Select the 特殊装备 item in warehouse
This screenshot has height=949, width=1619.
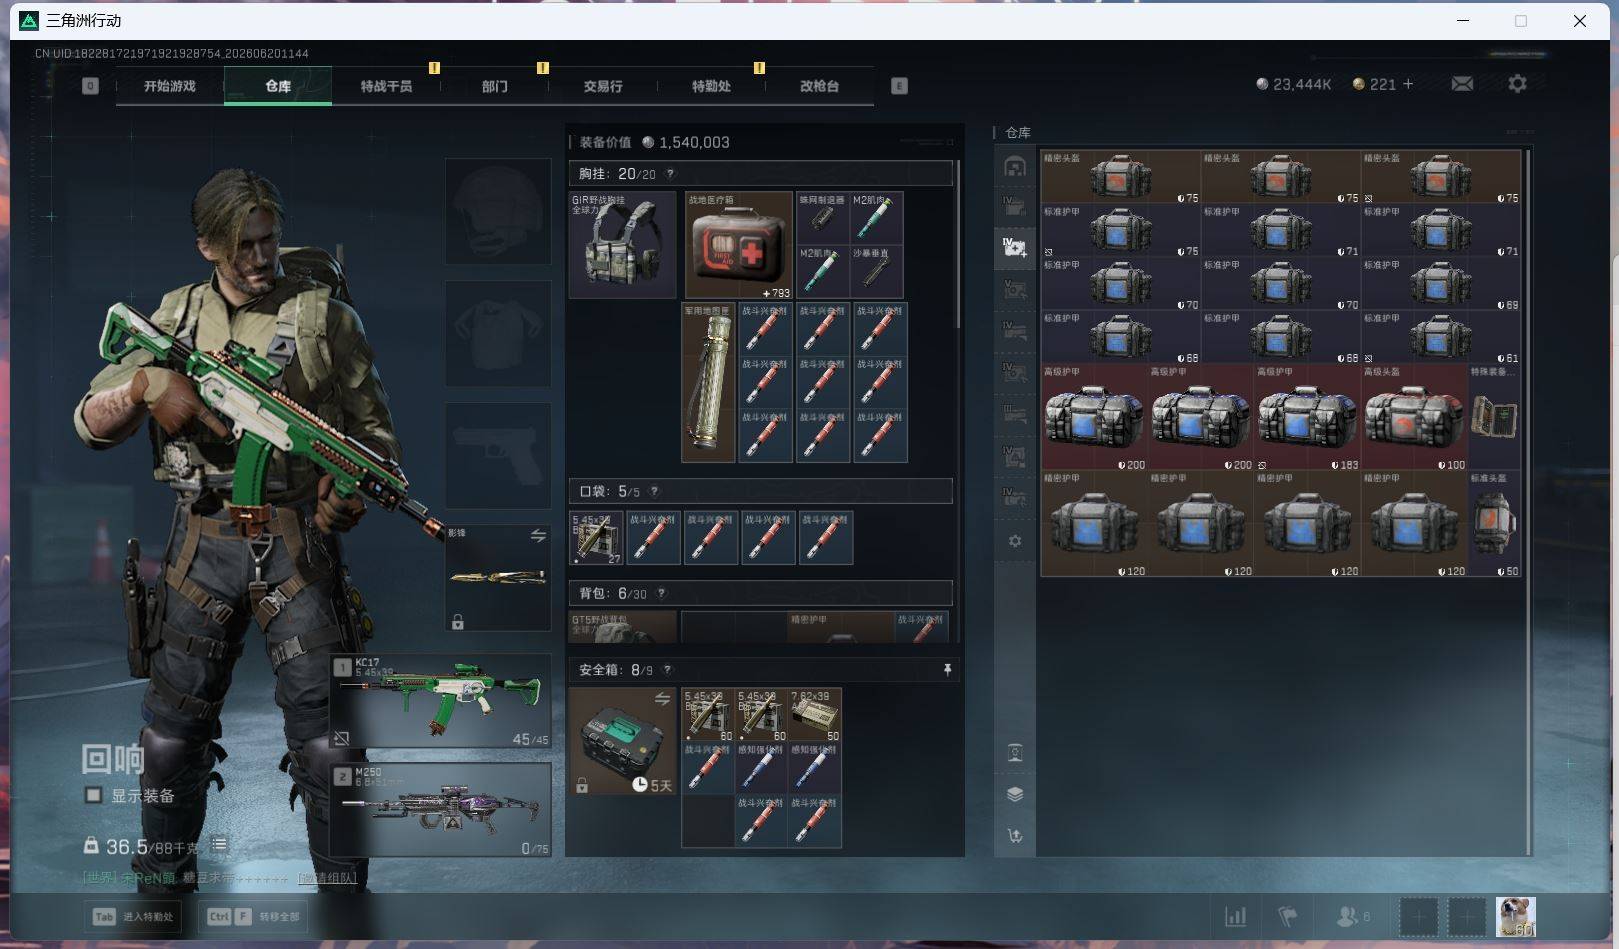tap(1494, 417)
